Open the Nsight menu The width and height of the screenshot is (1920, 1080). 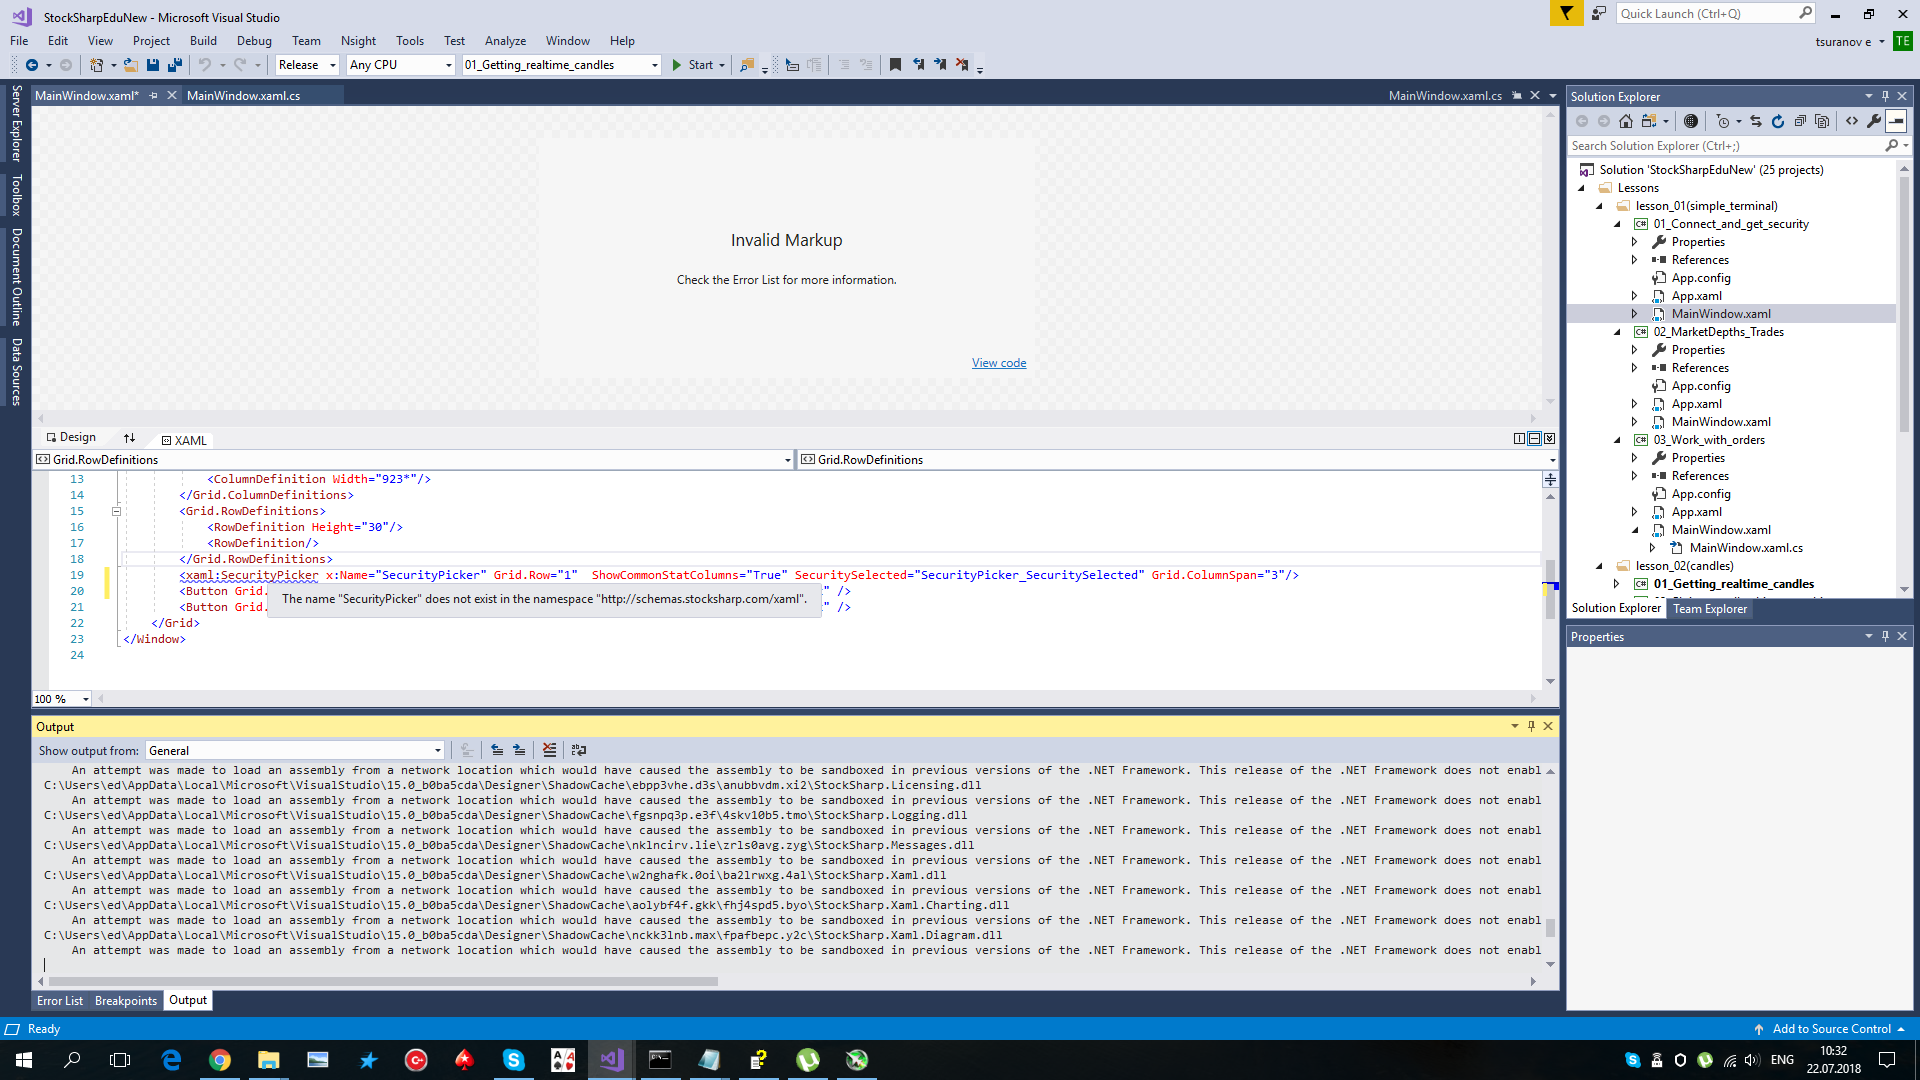pos(358,41)
